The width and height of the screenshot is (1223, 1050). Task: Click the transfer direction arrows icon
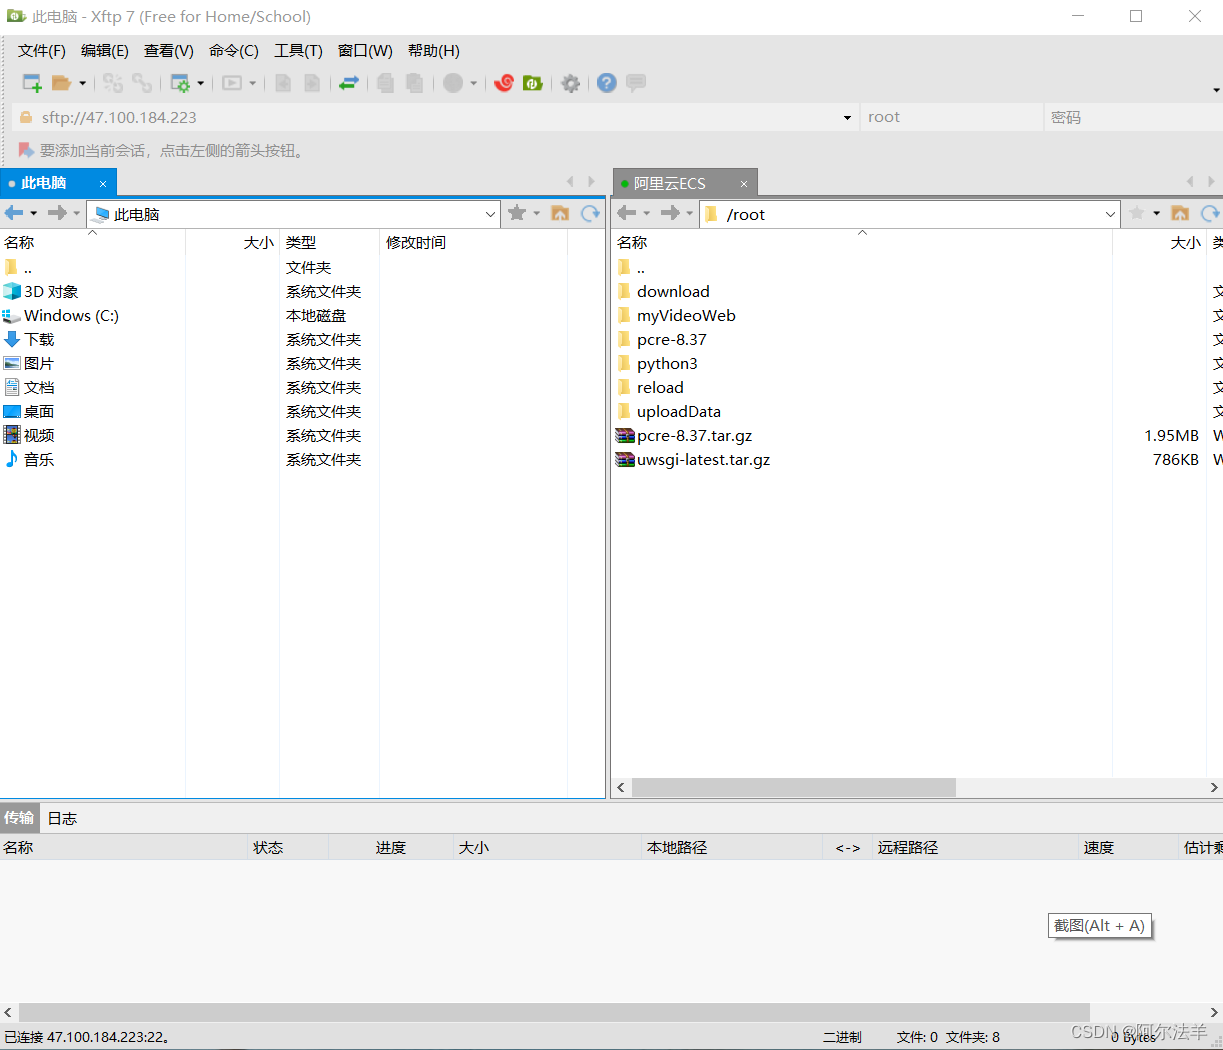(x=349, y=83)
